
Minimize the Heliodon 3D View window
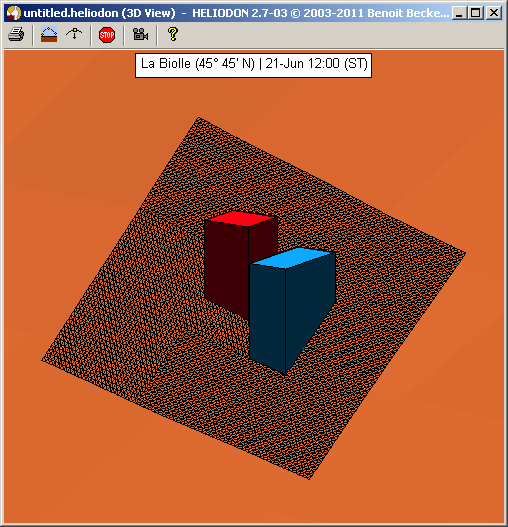[x=459, y=13]
